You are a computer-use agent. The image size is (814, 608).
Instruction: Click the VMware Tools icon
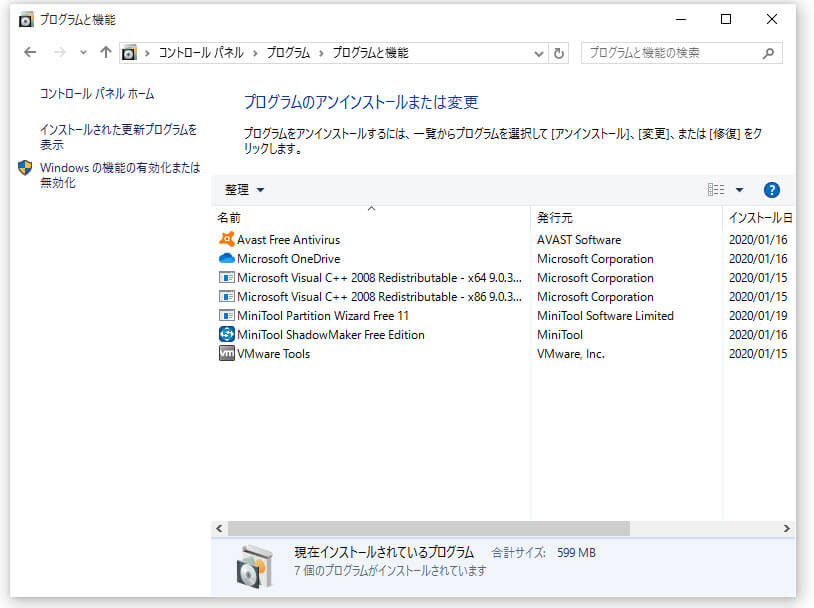(x=226, y=354)
